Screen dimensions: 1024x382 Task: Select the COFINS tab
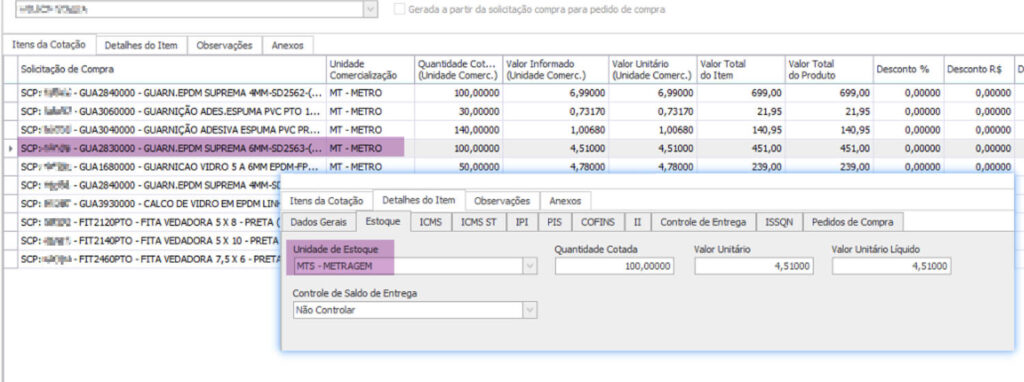coord(598,222)
